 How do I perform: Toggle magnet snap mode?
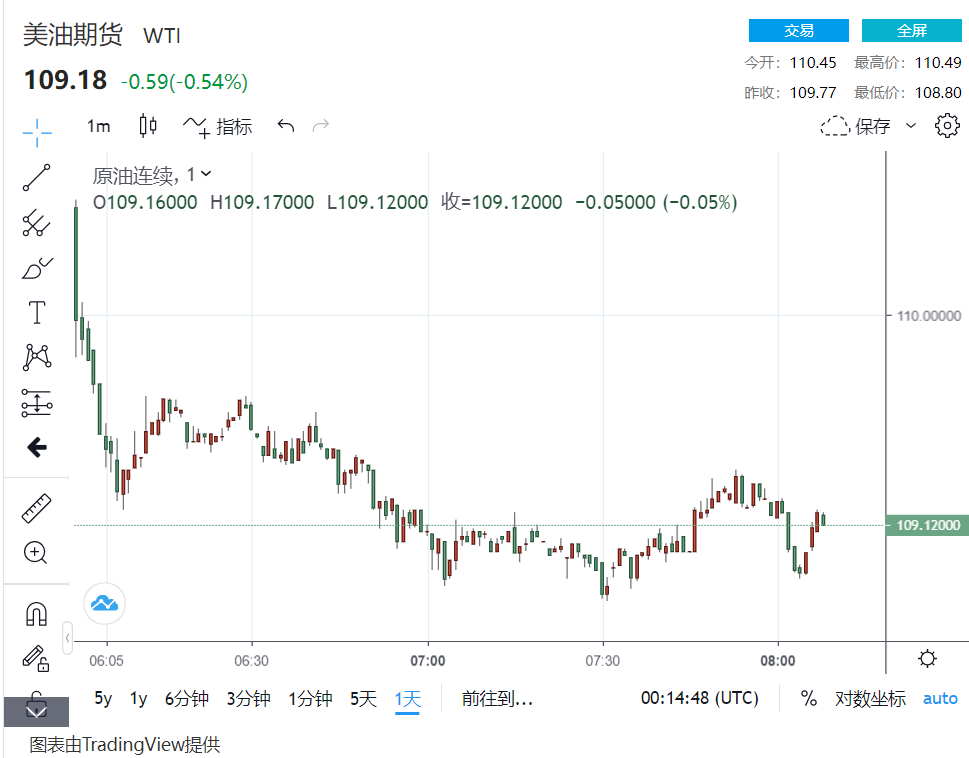coord(37,613)
